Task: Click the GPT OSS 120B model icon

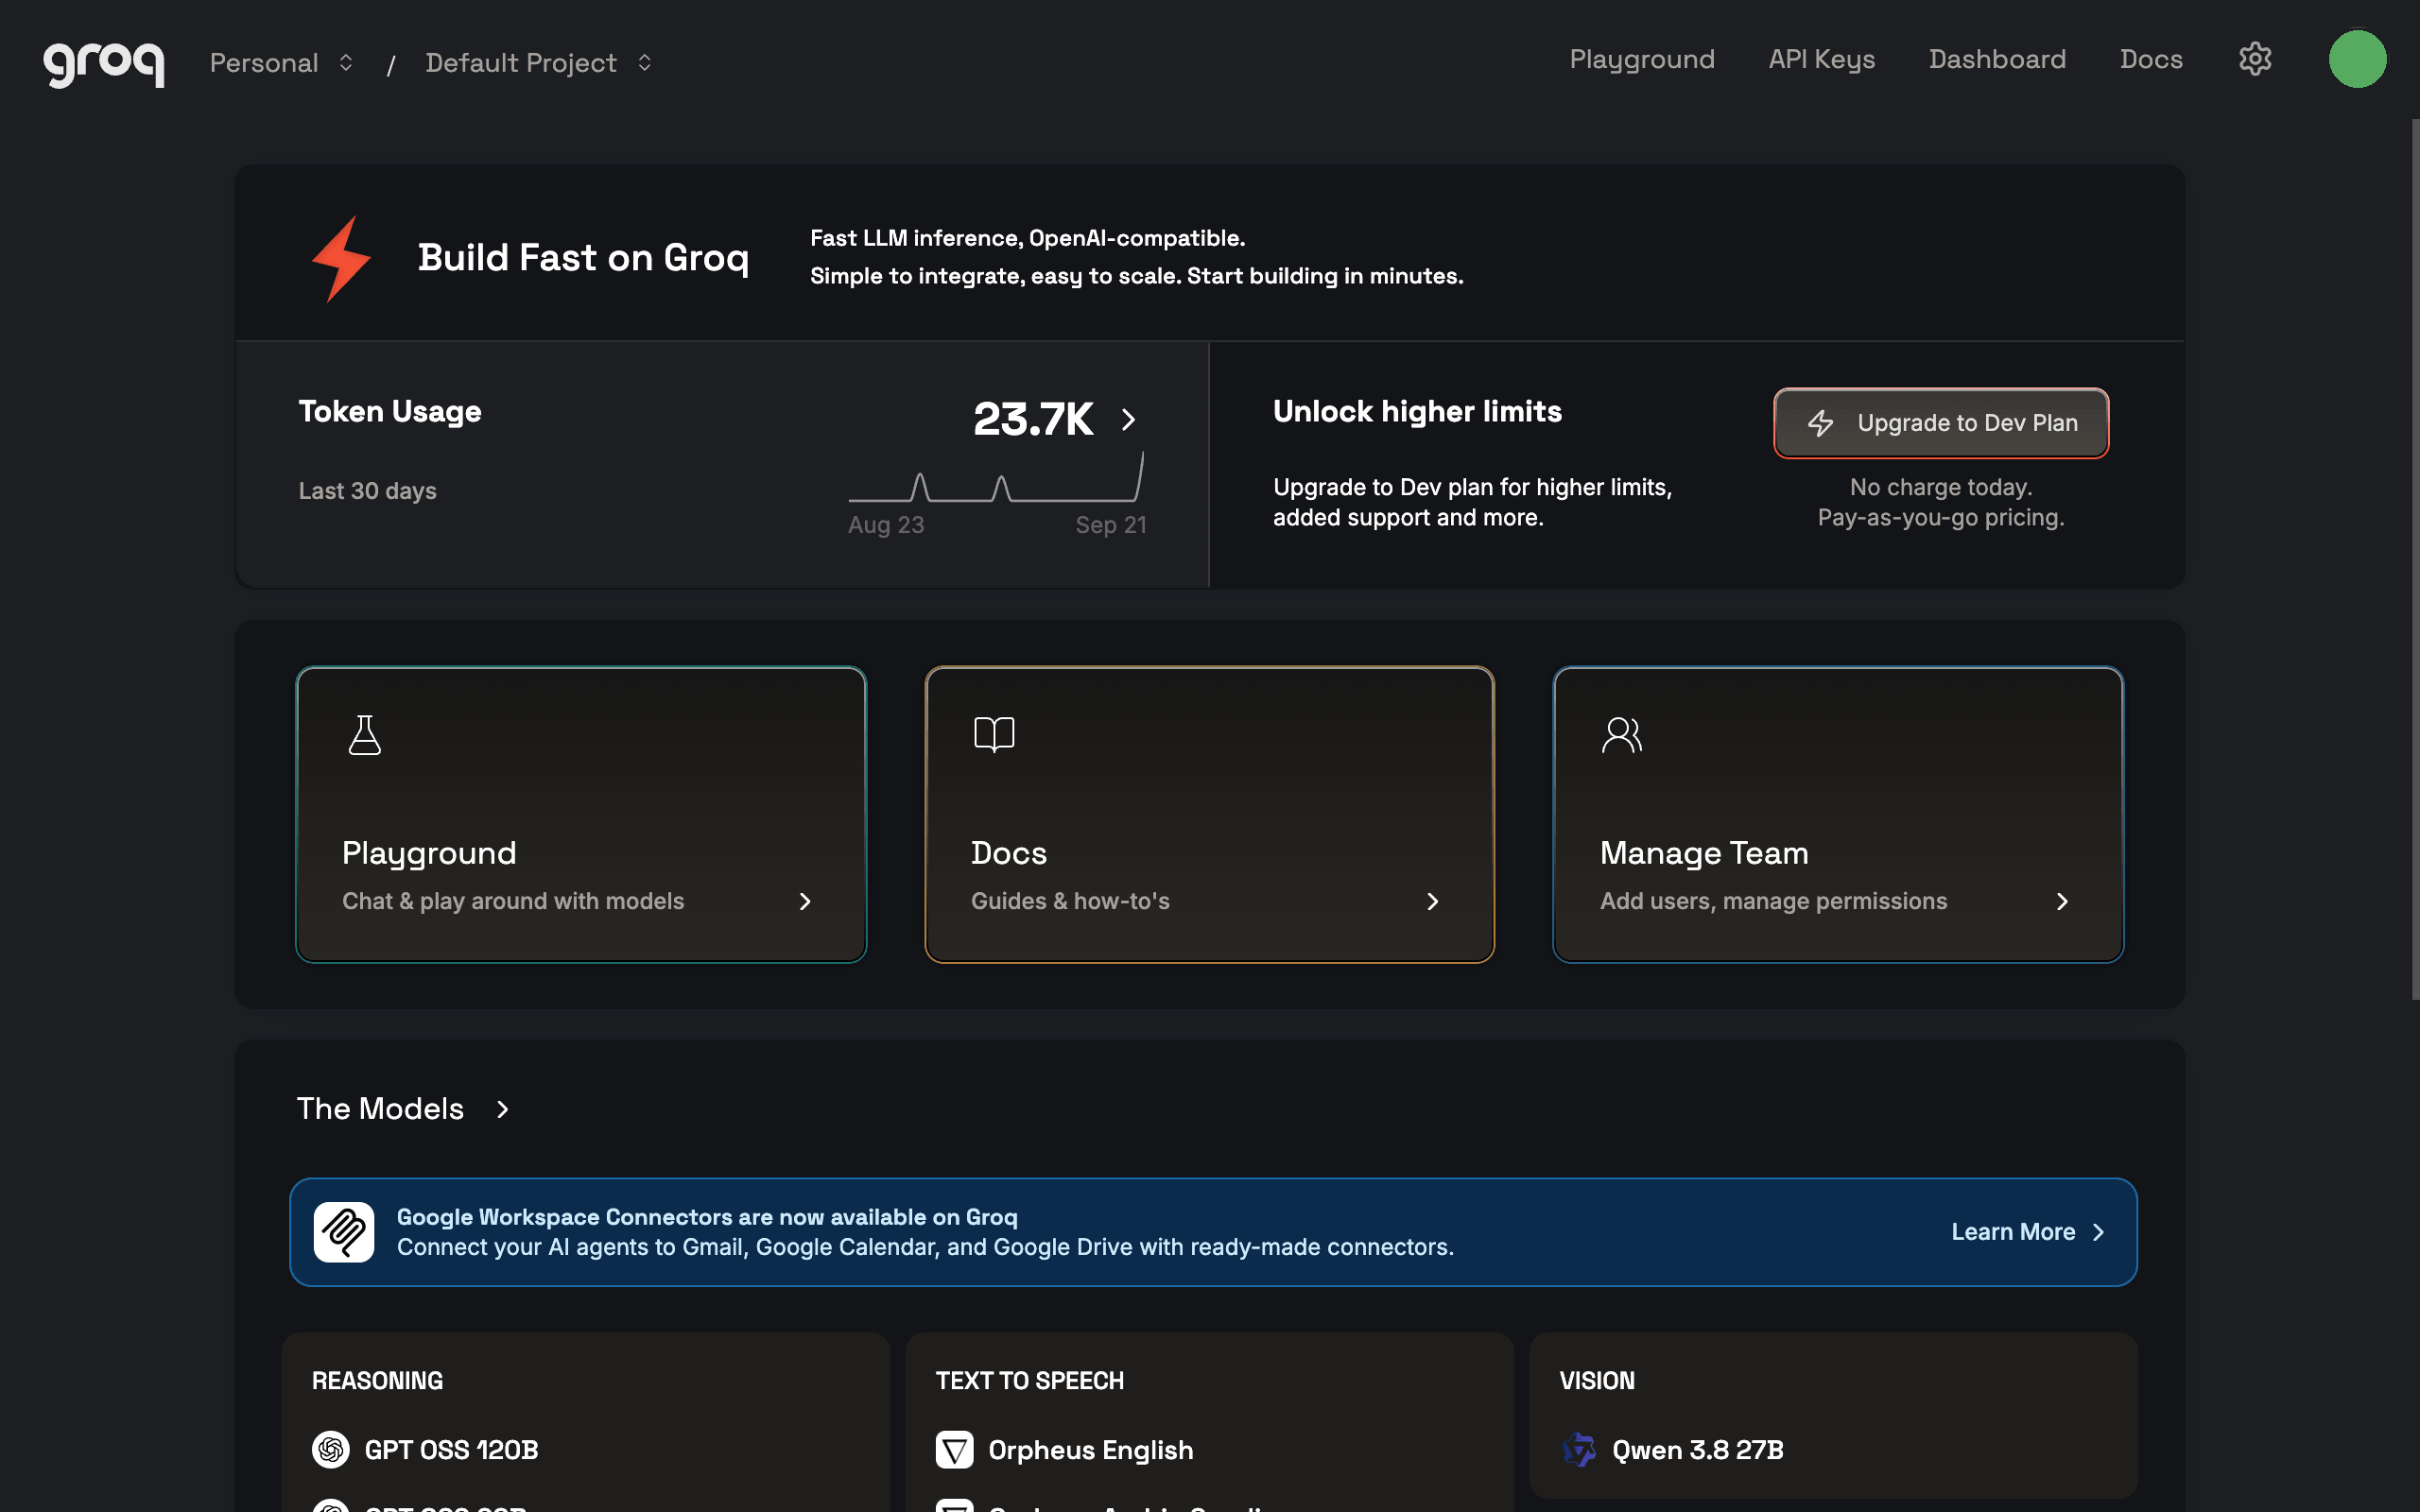Action: click(x=331, y=1449)
